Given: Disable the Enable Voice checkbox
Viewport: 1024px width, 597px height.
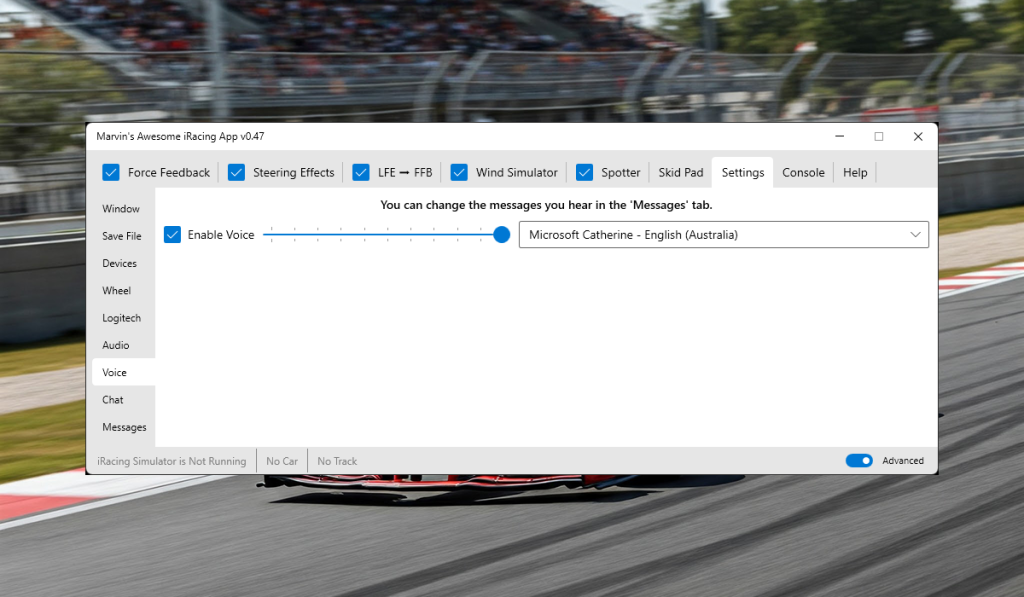Looking at the screenshot, I should [172, 234].
